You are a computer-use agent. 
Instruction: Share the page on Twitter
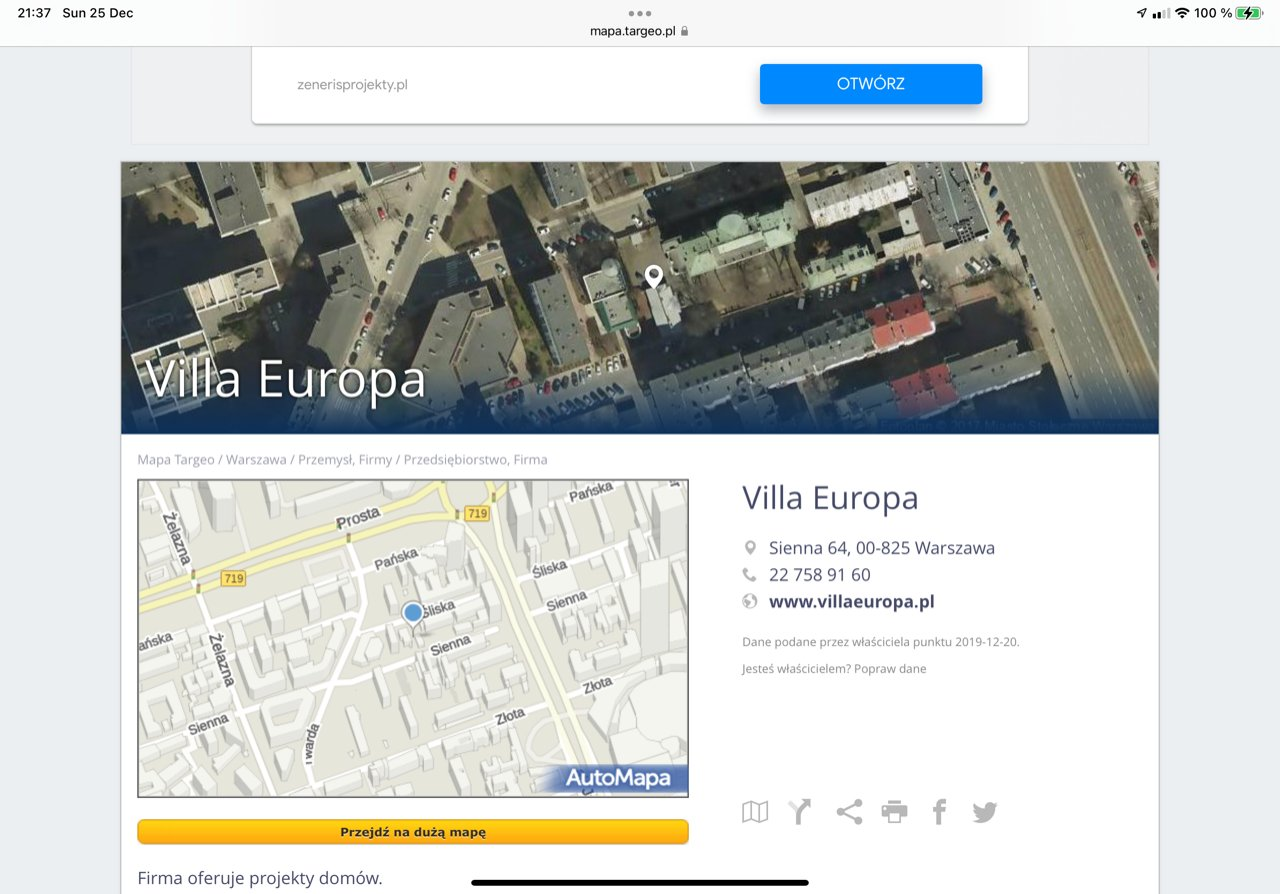(x=985, y=812)
